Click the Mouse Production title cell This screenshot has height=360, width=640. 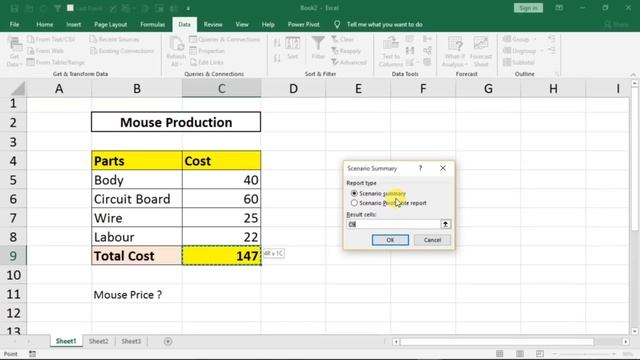[x=176, y=122]
